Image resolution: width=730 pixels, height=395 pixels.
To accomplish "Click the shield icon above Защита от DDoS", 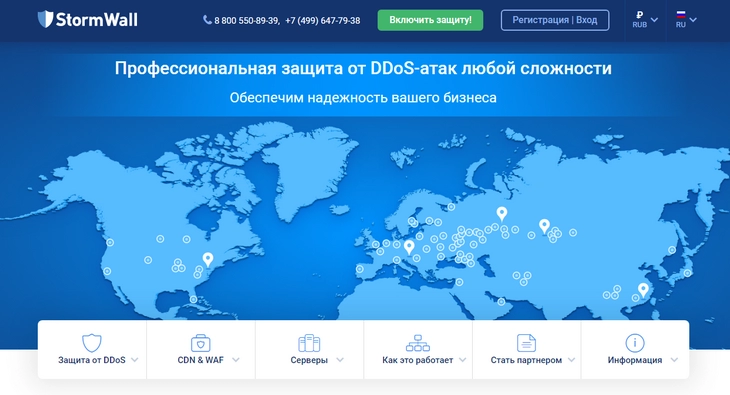I will click(92, 343).
